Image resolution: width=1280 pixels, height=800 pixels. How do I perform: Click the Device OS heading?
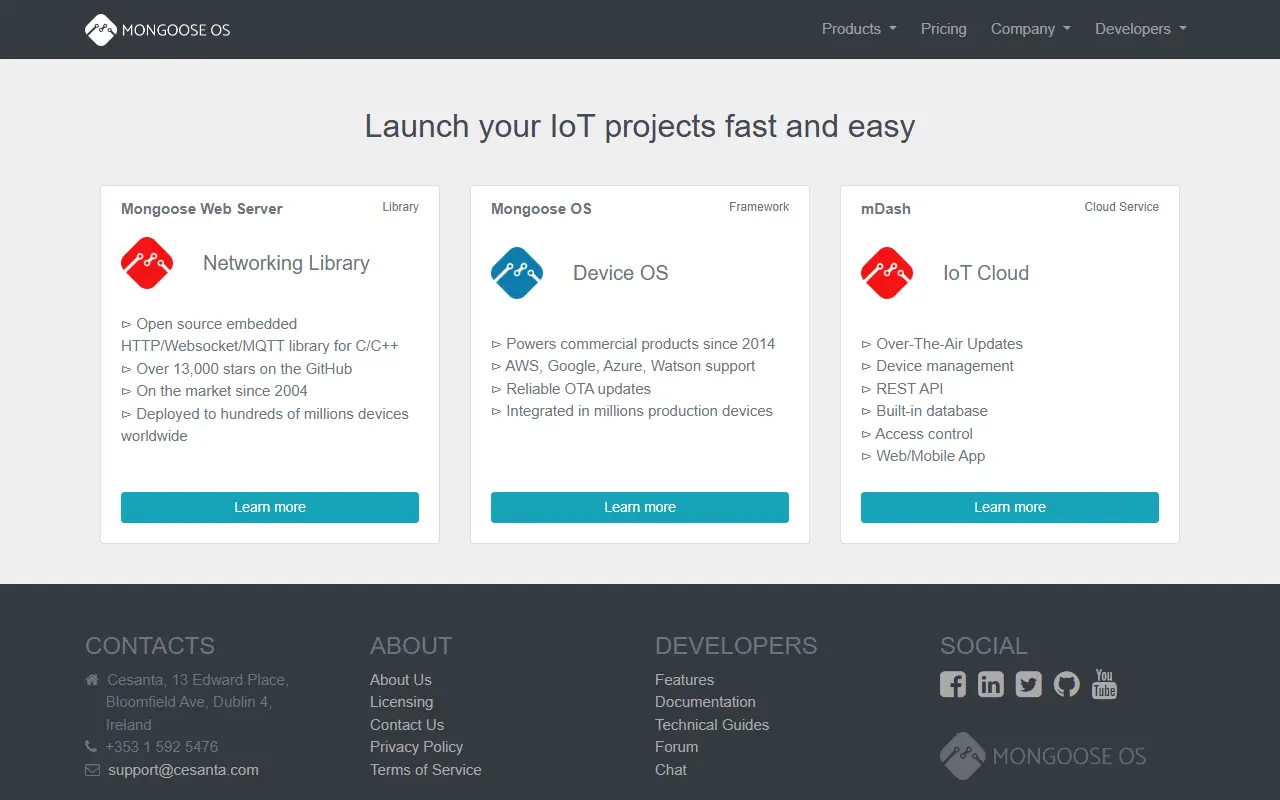click(621, 273)
